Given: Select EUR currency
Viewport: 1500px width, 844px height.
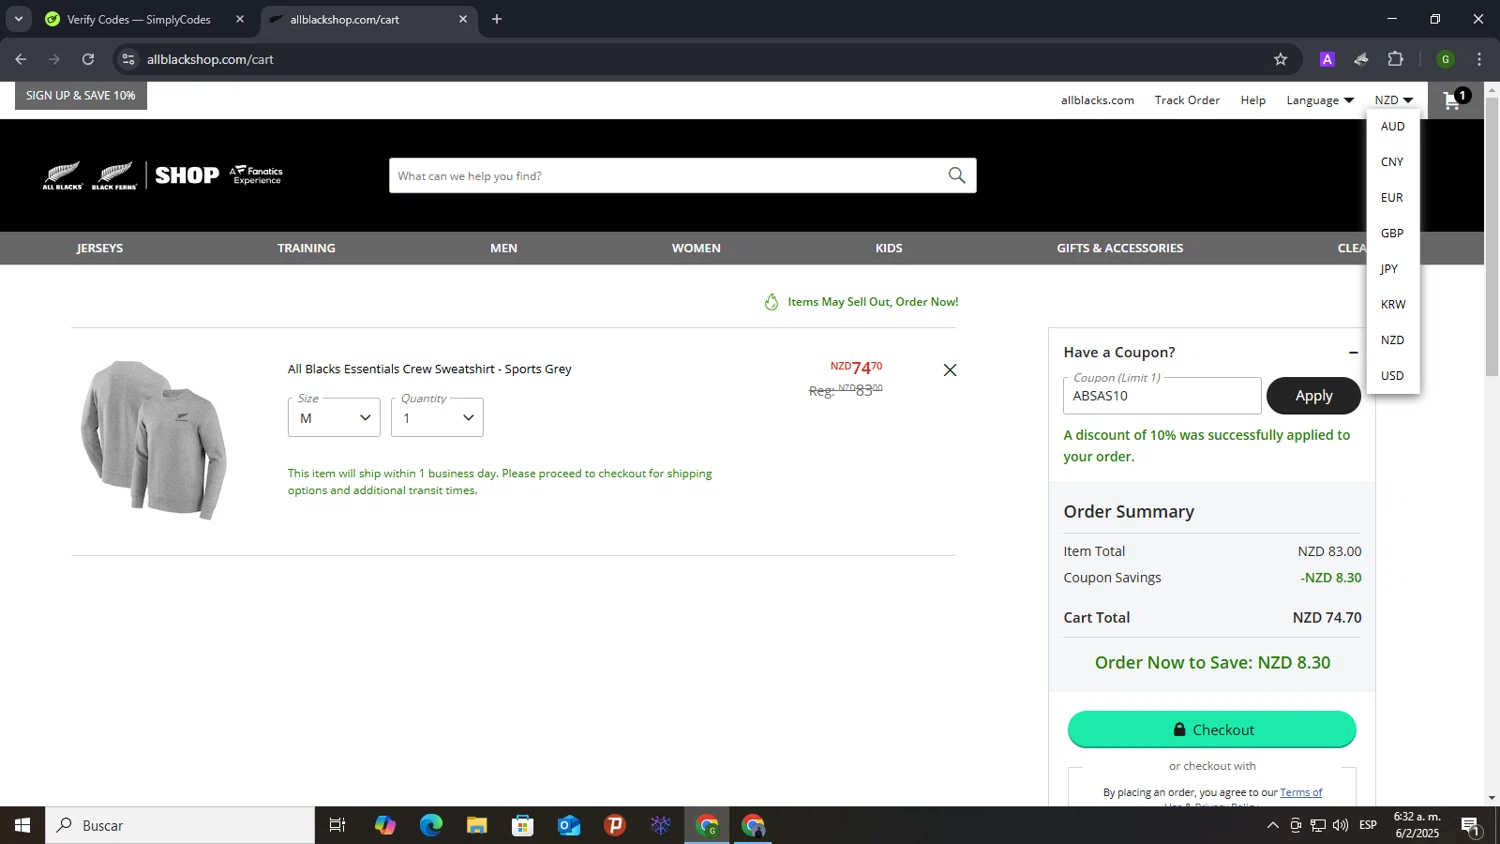Looking at the screenshot, I should coord(1393,198).
